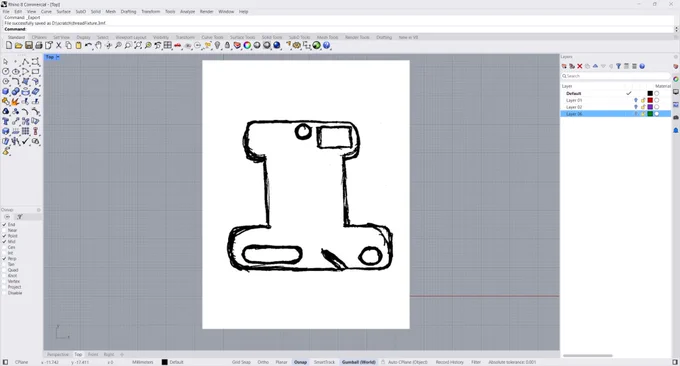Image resolution: width=680 pixels, height=366 pixels.
Task: Click the New Layer icon in Layers panel
Action: 564,66
